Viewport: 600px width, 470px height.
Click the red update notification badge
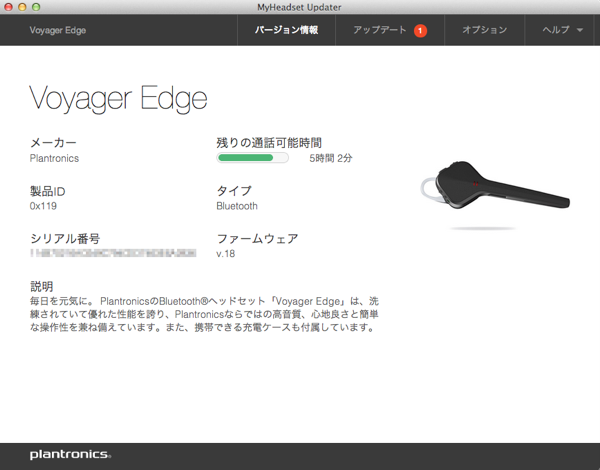(420, 31)
